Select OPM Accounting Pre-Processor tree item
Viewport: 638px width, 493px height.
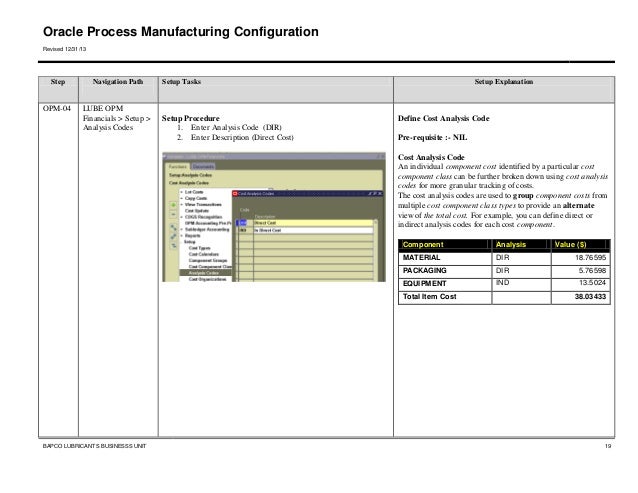pyautogui.click(x=208, y=223)
